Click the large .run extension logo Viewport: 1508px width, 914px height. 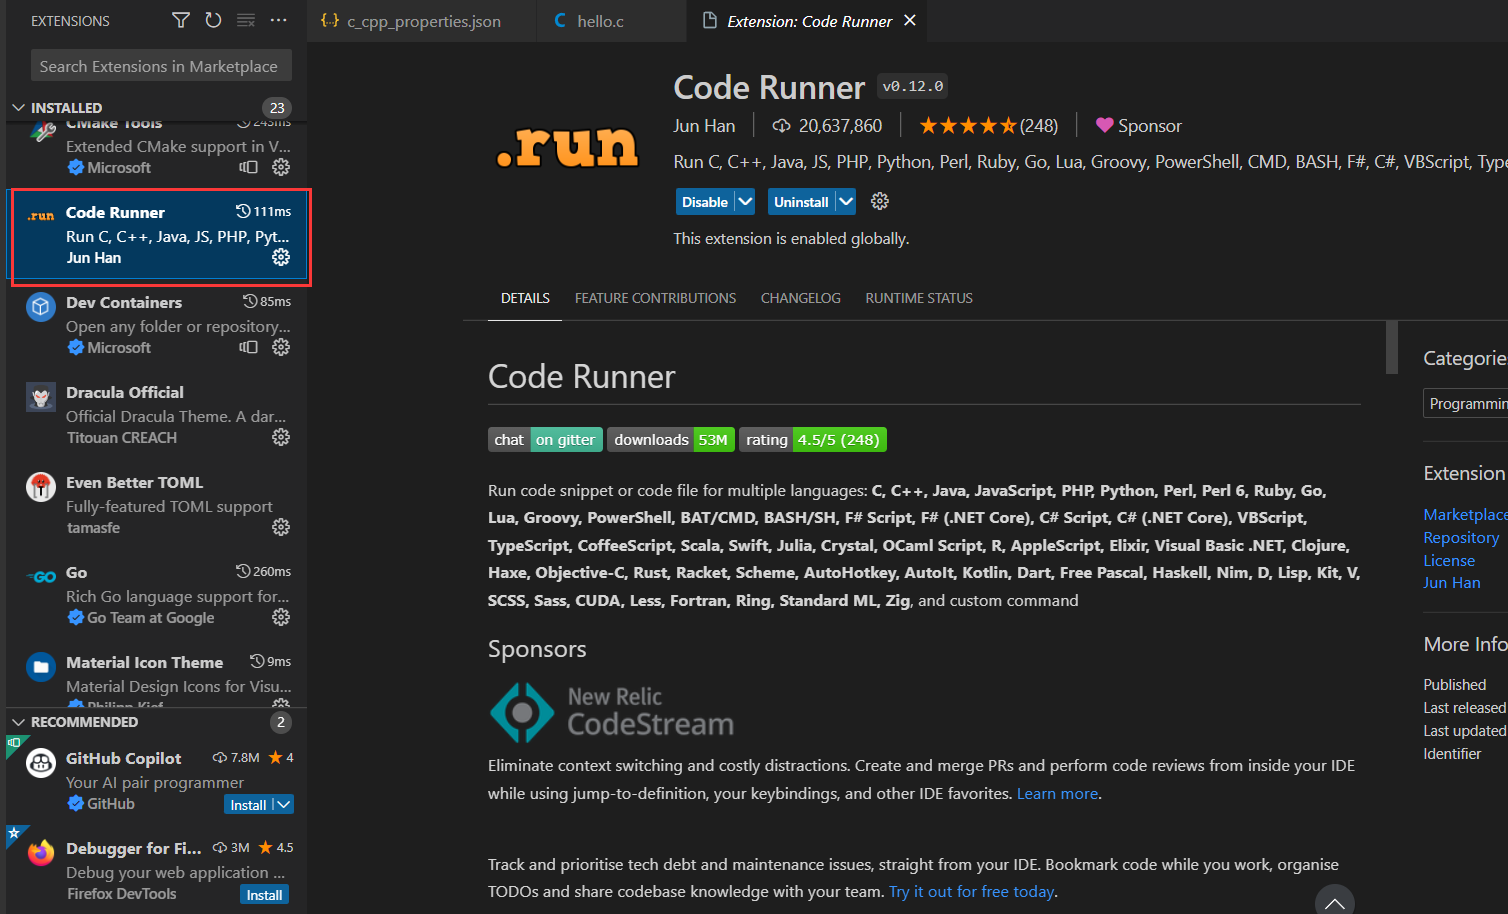[x=567, y=147]
